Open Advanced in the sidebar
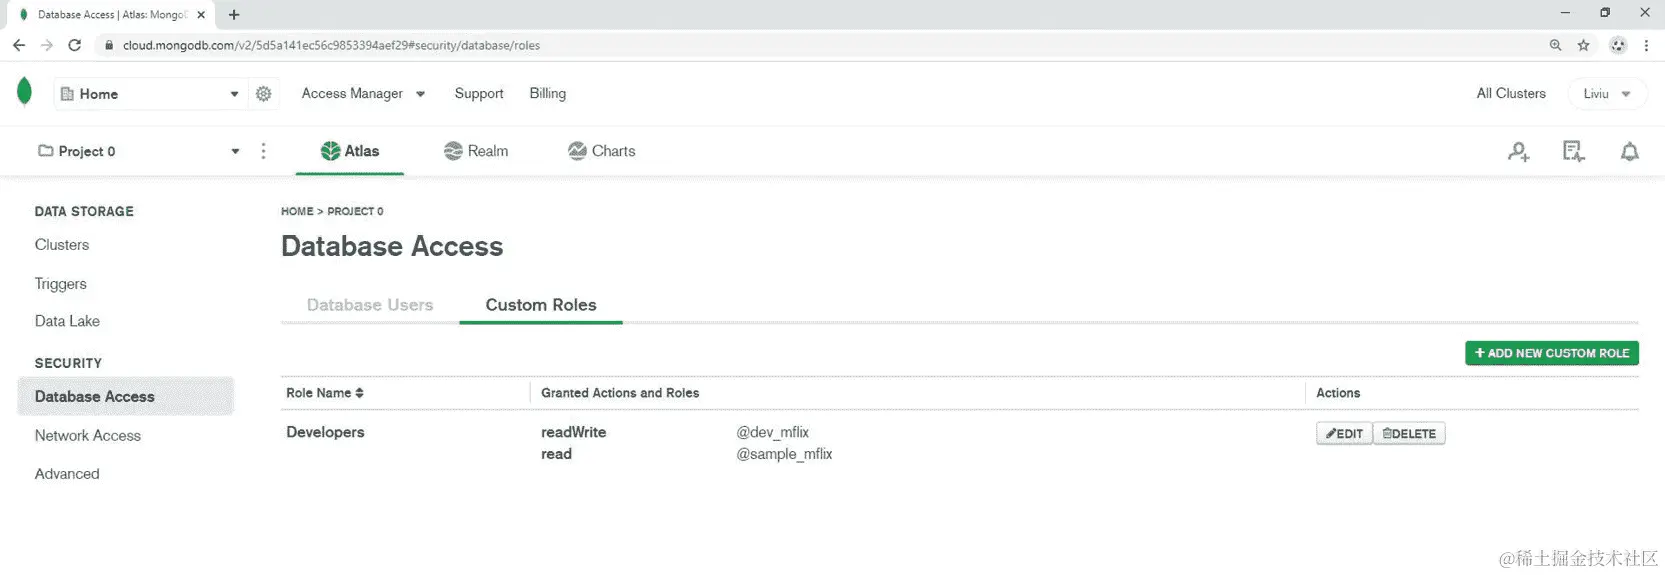The image size is (1665, 575). click(67, 474)
